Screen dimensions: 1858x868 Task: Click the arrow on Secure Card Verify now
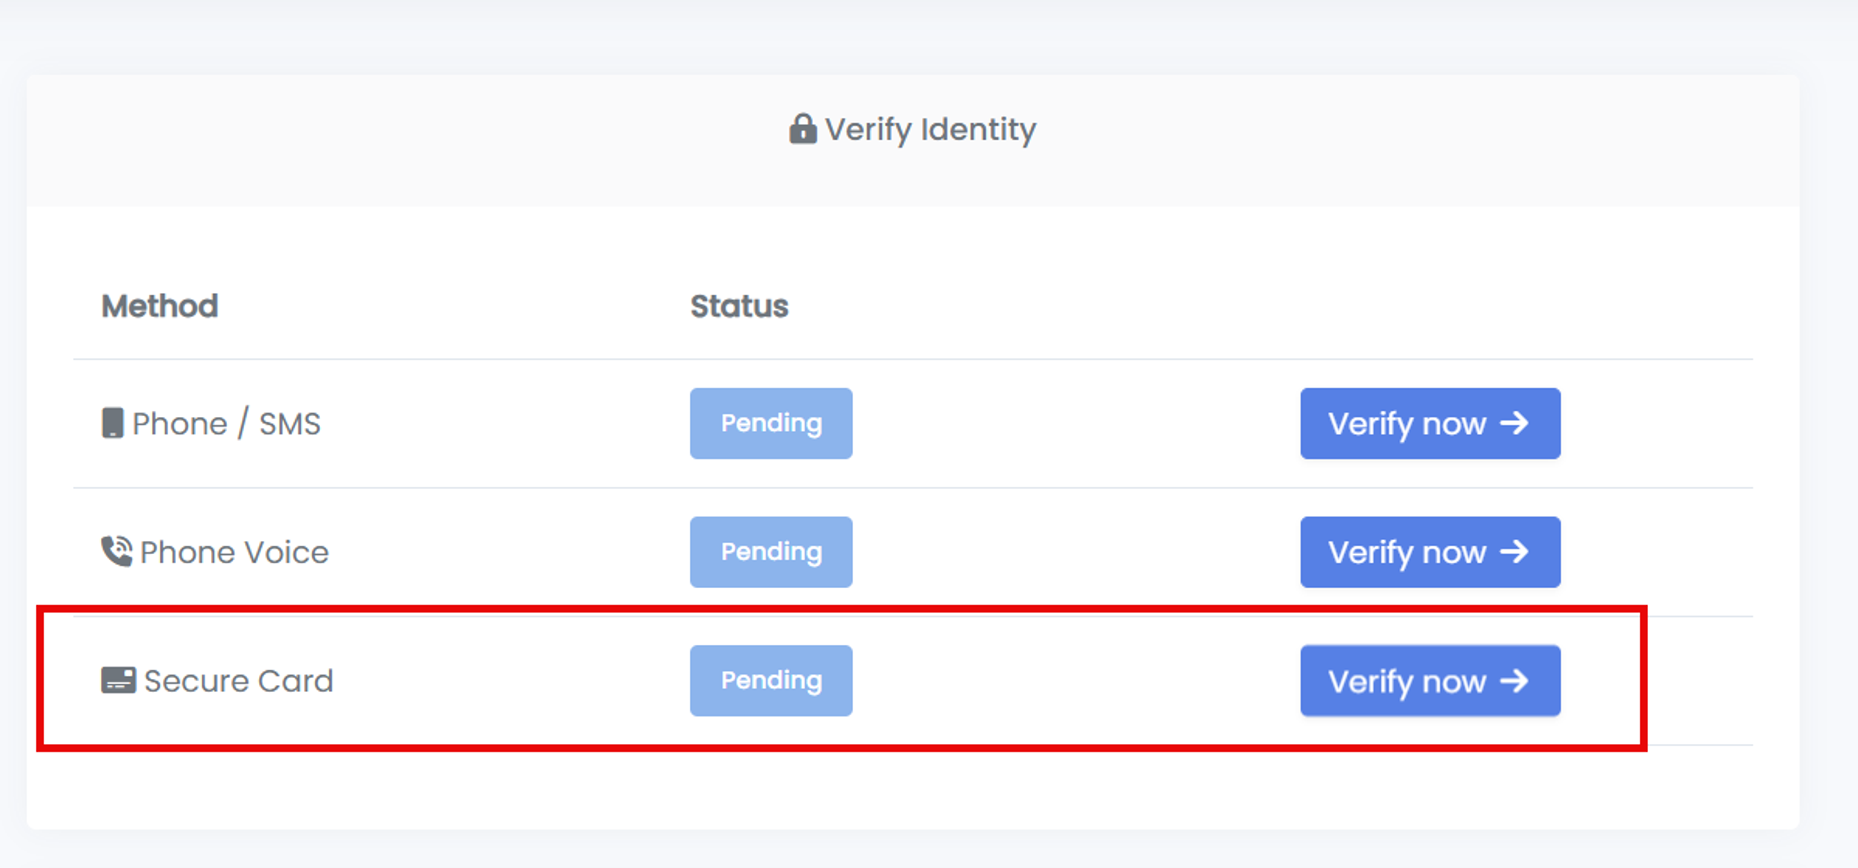[1514, 681]
